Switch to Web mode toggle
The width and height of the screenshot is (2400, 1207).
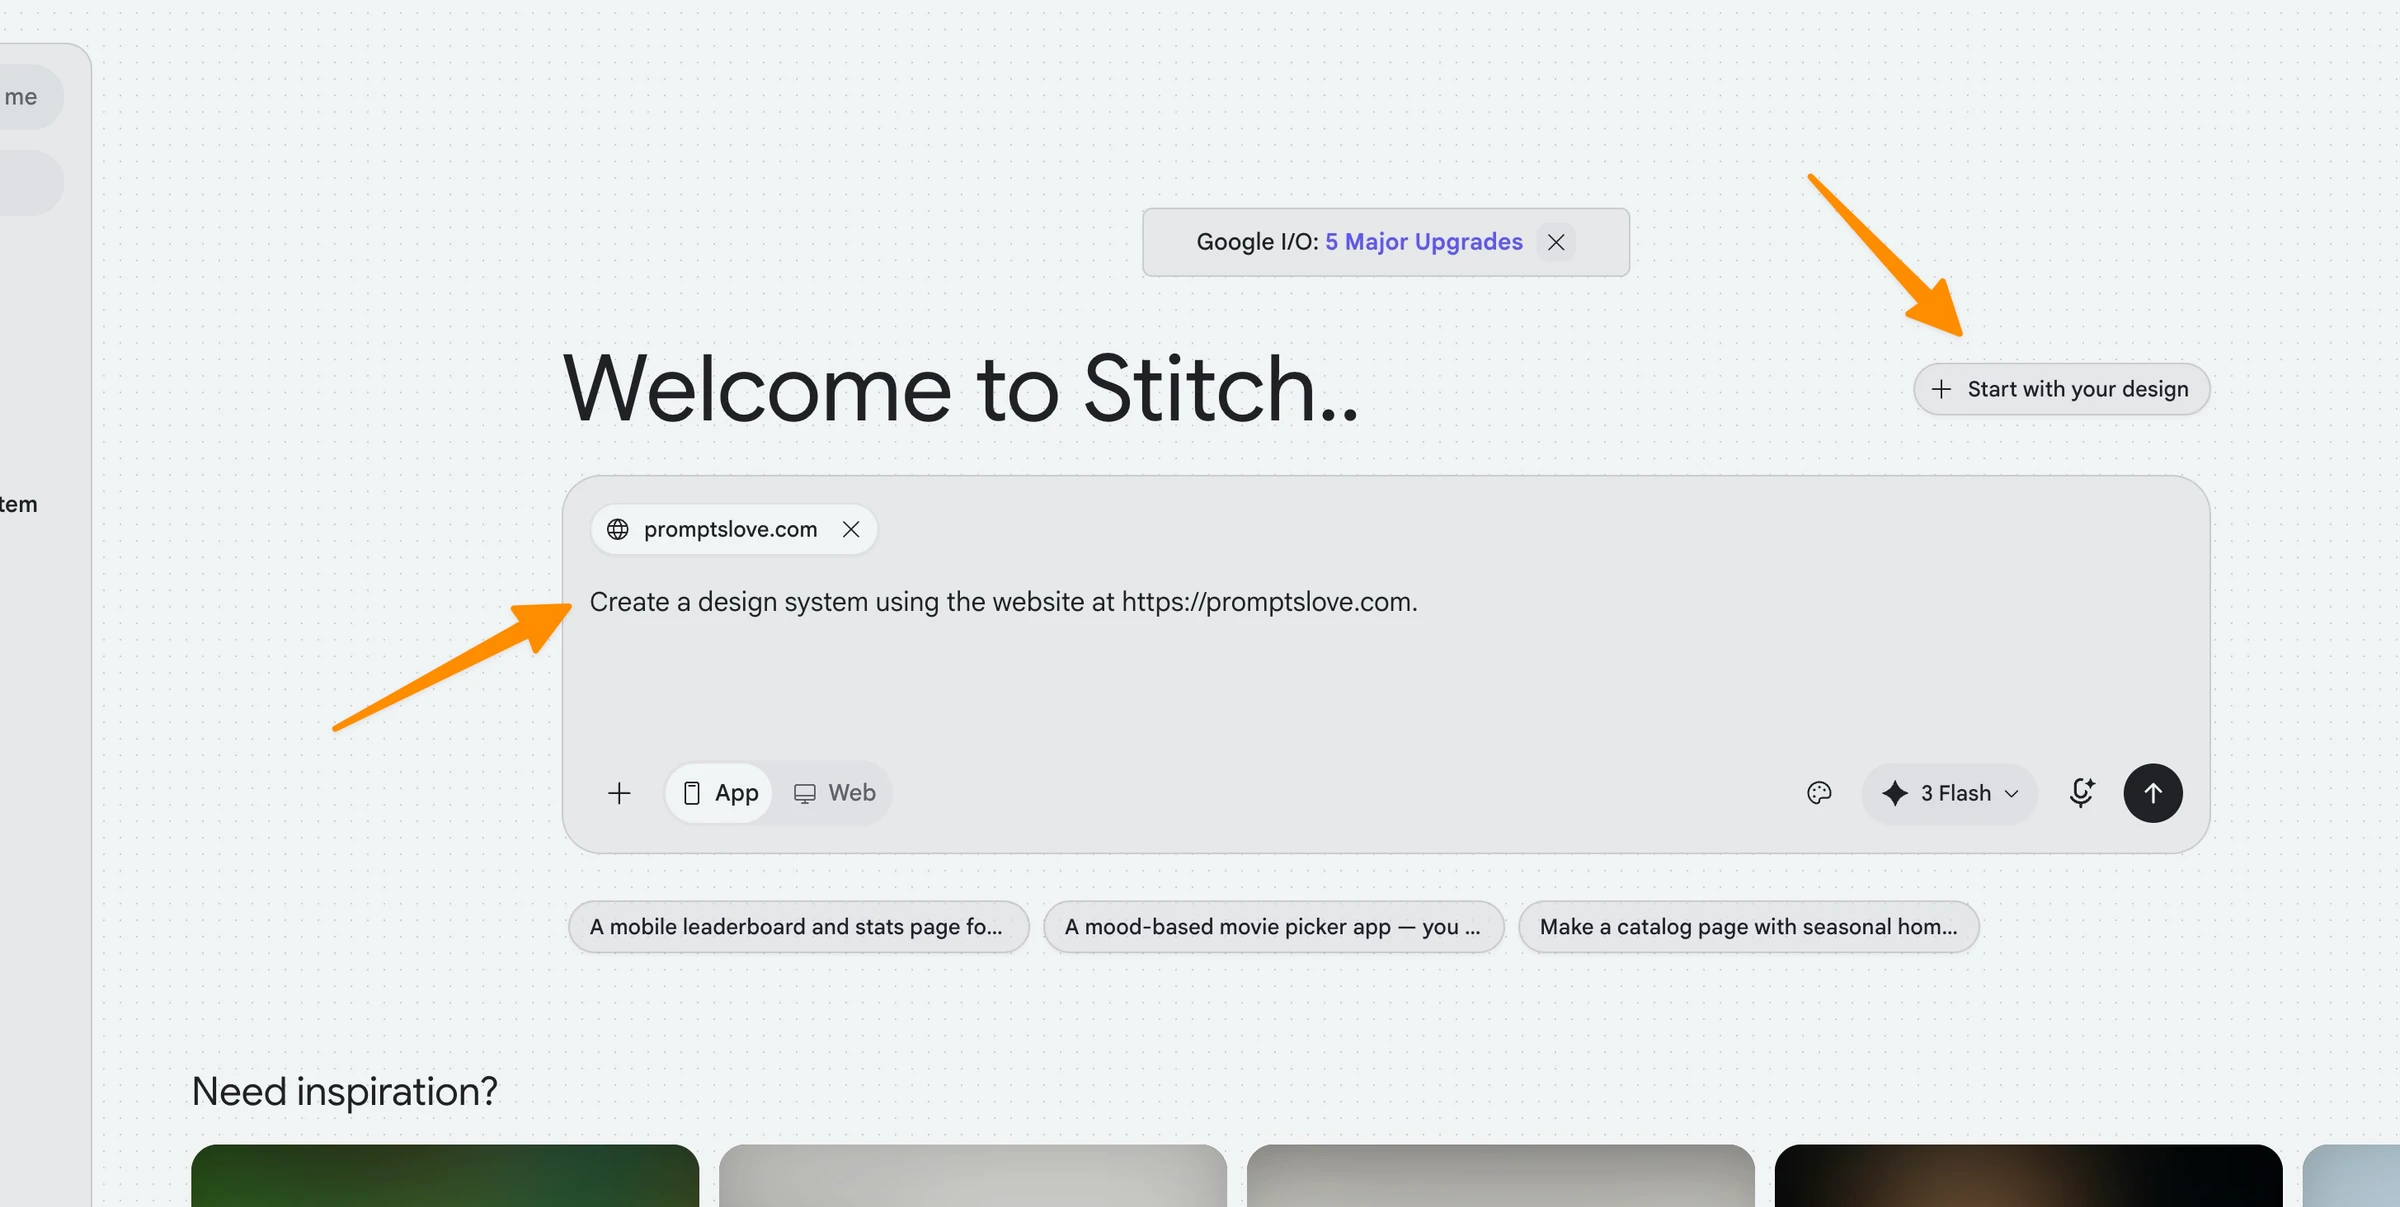pyautogui.click(x=834, y=793)
